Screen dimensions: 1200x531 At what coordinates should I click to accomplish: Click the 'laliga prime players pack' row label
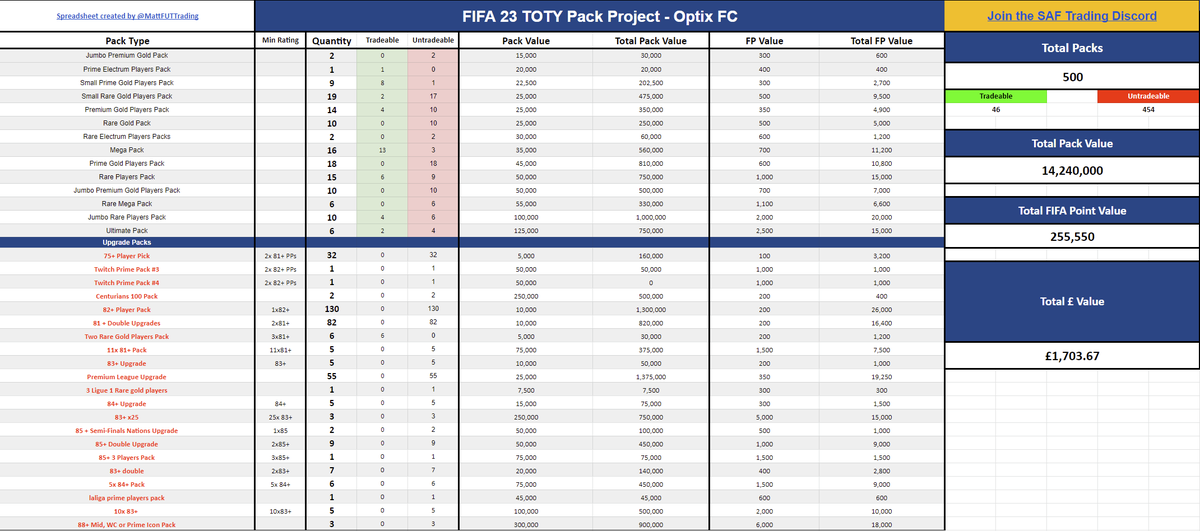(127, 497)
